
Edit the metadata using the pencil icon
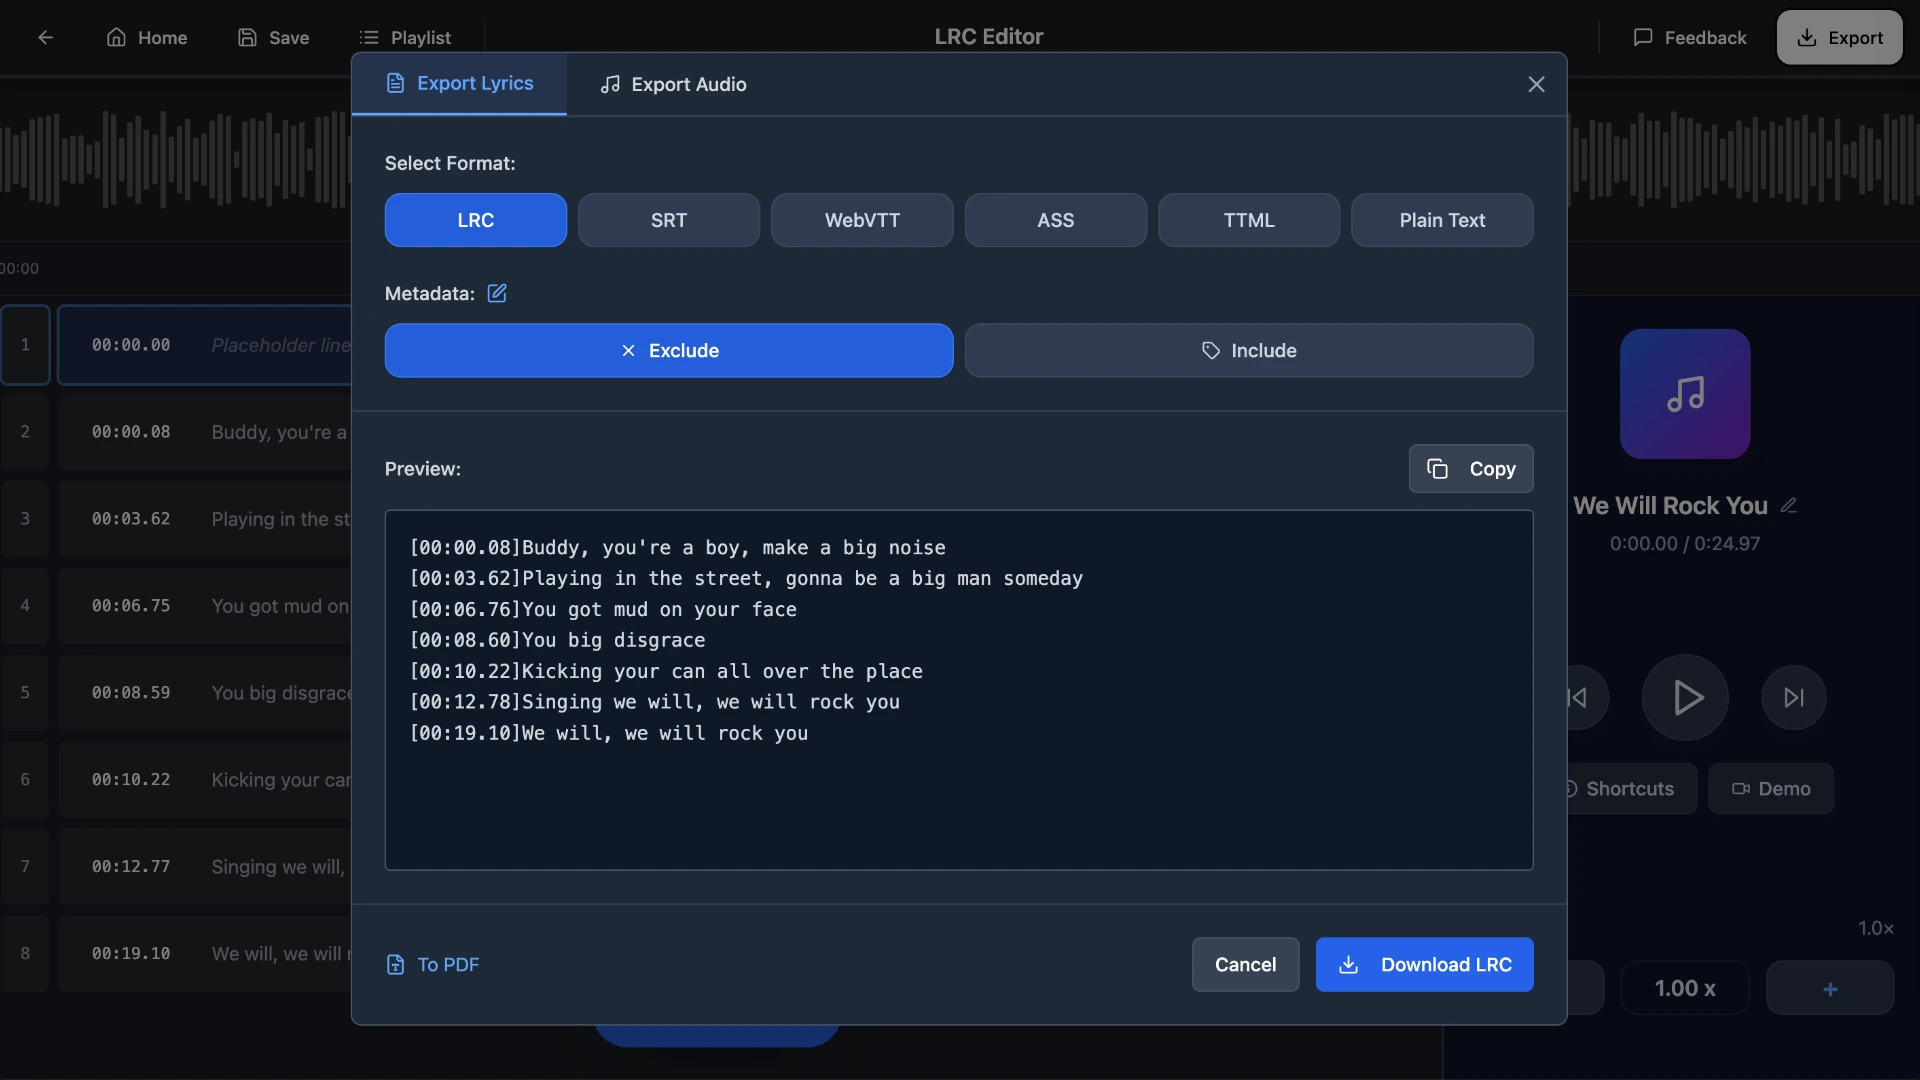(x=497, y=293)
